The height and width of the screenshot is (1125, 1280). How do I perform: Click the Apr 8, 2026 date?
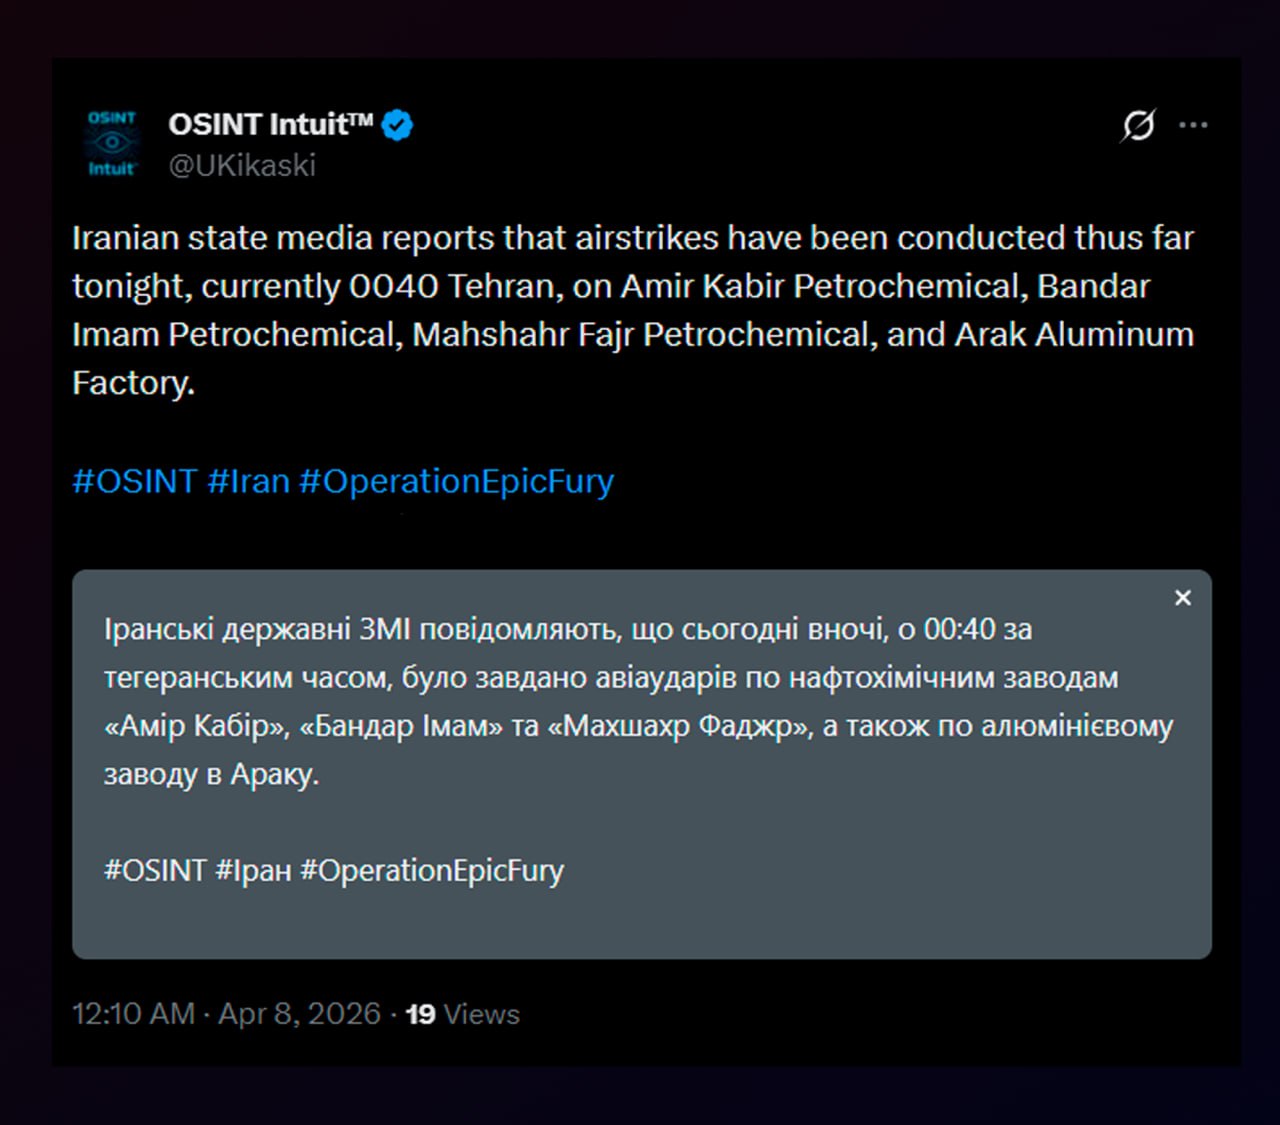(x=299, y=1014)
